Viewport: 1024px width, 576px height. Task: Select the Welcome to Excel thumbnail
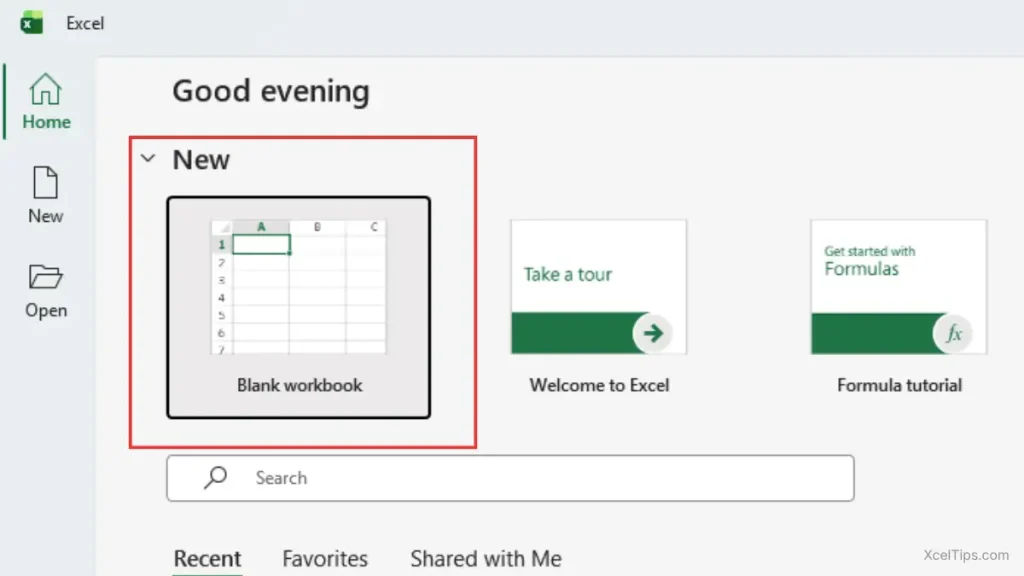coord(597,287)
